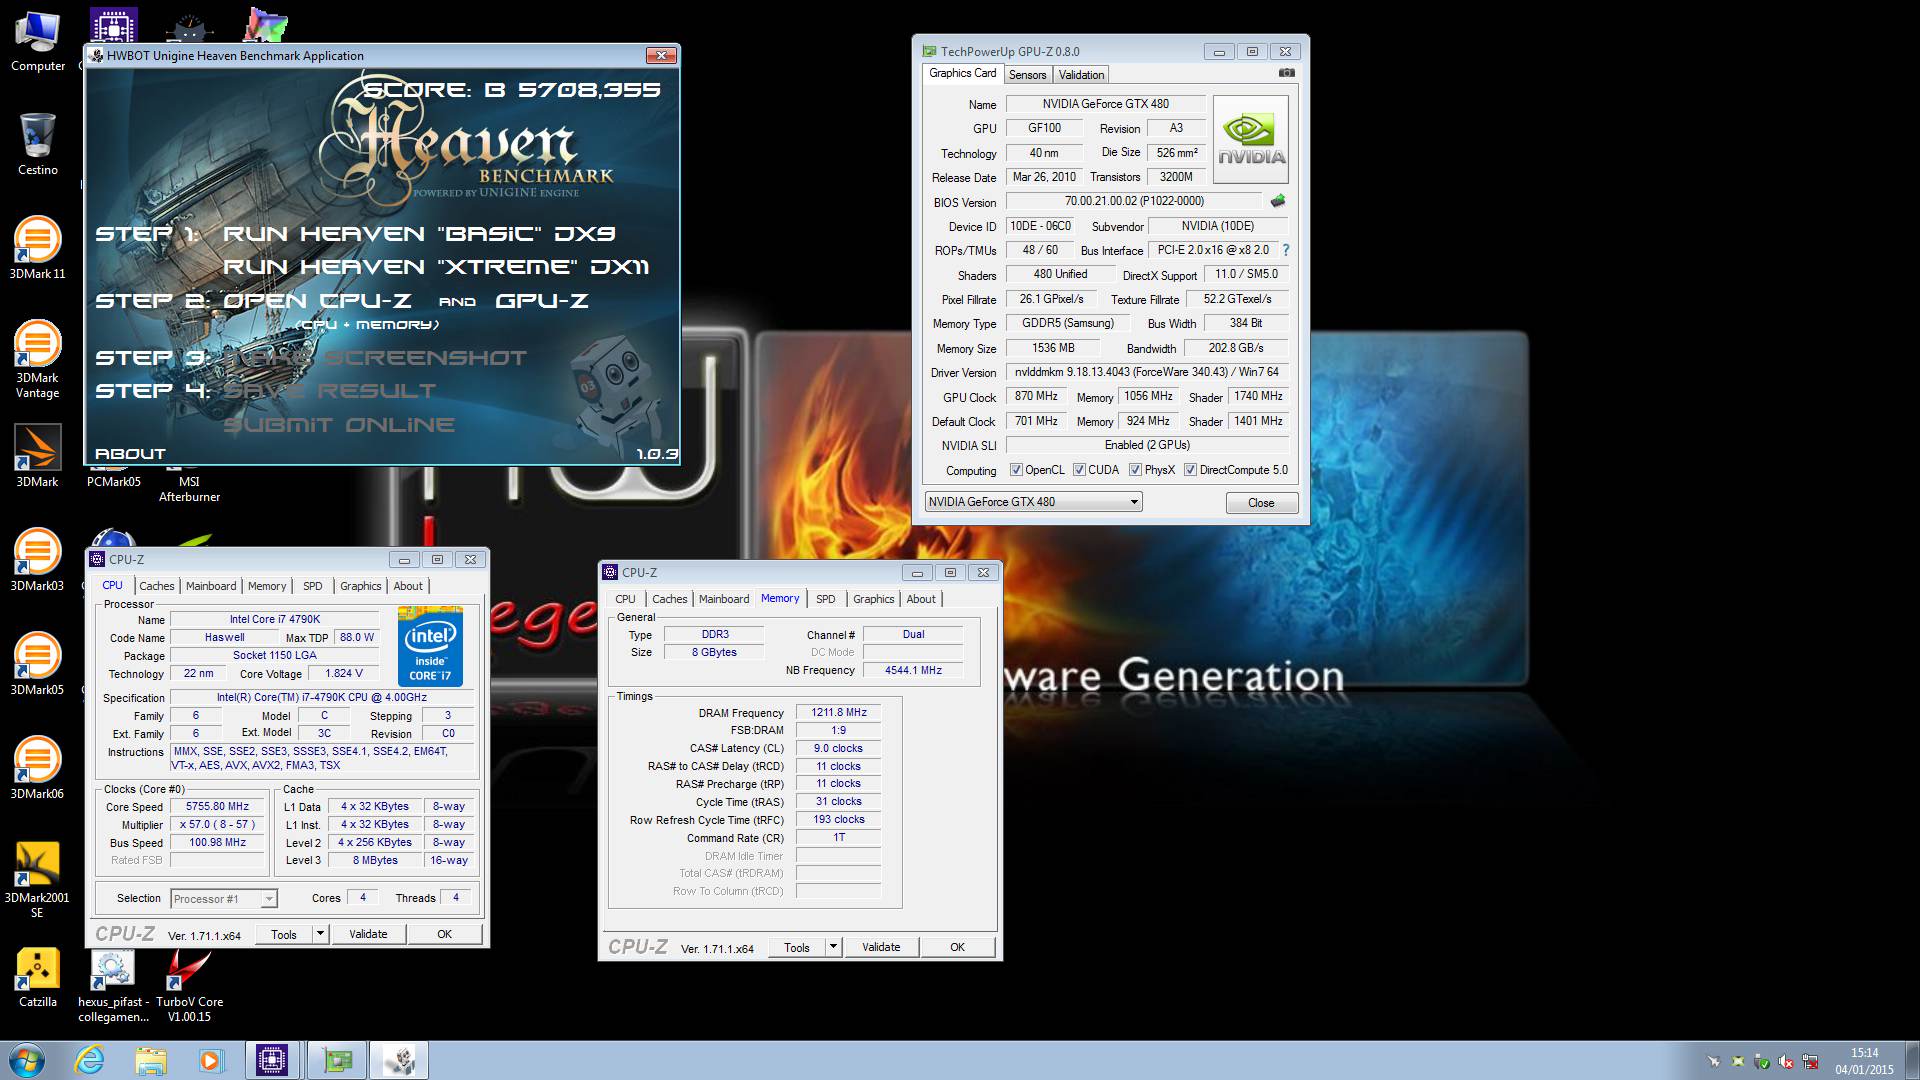Click OK in Memory CPU-Z window
Viewport: 1920px width, 1080px height.
coord(957,947)
